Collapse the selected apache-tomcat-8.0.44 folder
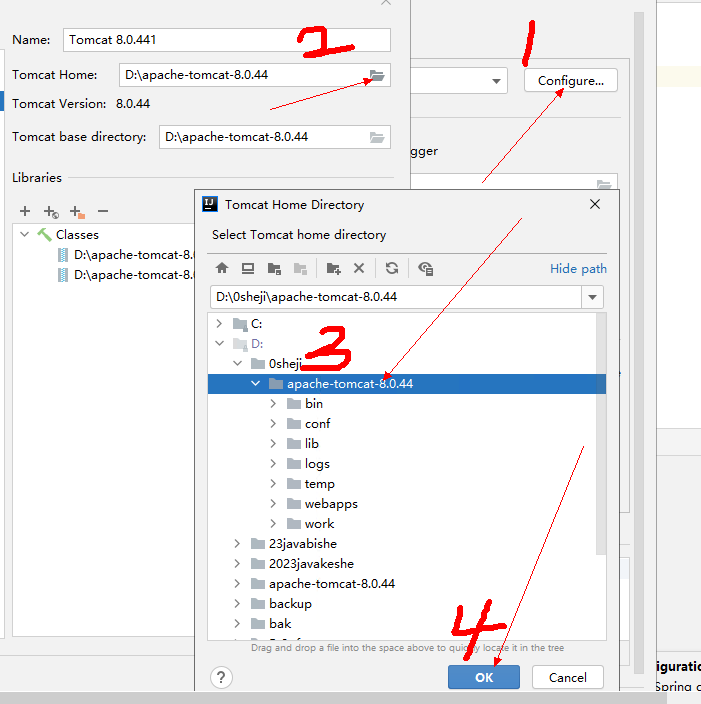 (x=256, y=383)
